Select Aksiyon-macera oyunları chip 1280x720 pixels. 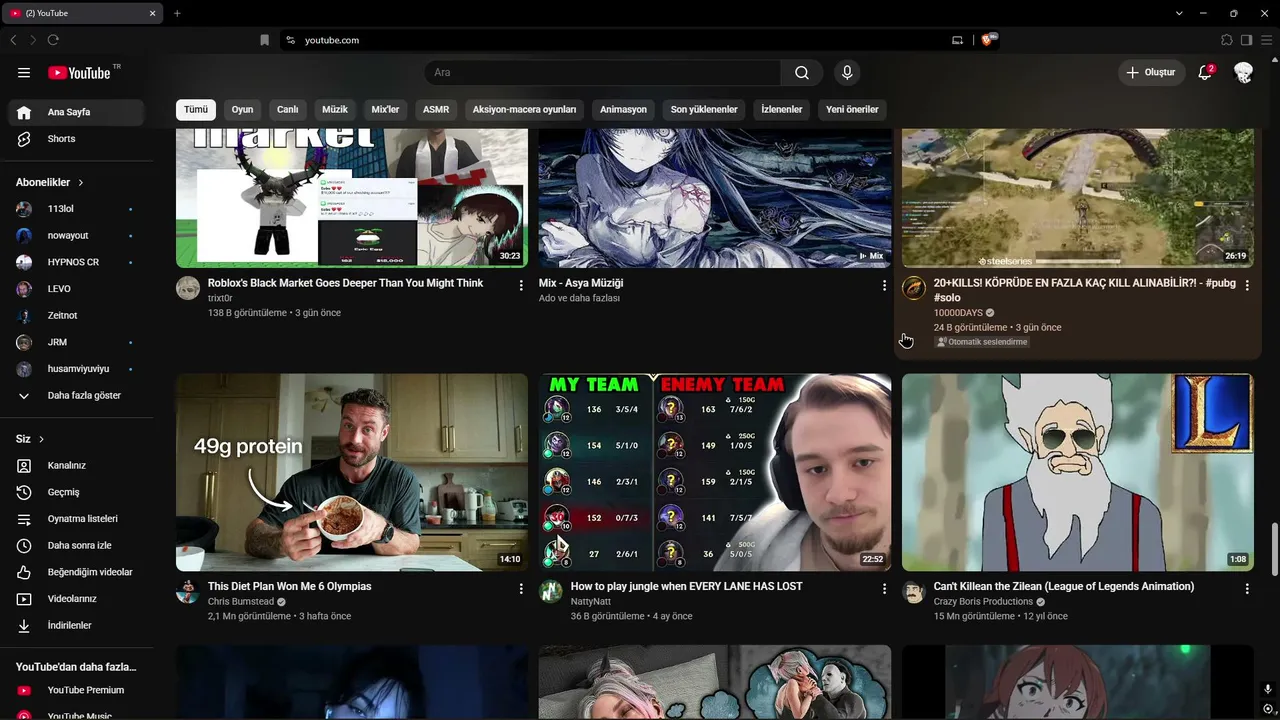point(525,109)
